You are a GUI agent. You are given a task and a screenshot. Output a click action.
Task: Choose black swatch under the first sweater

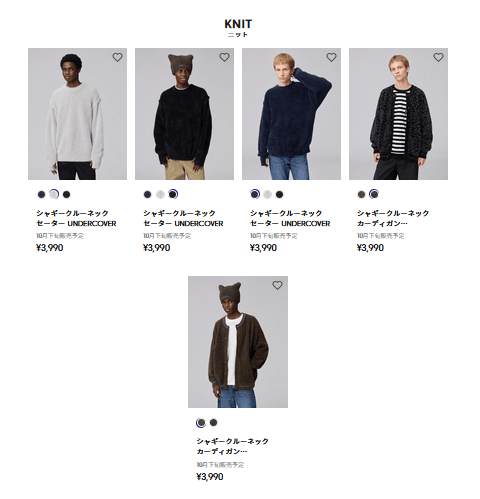(x=67, y=194)
